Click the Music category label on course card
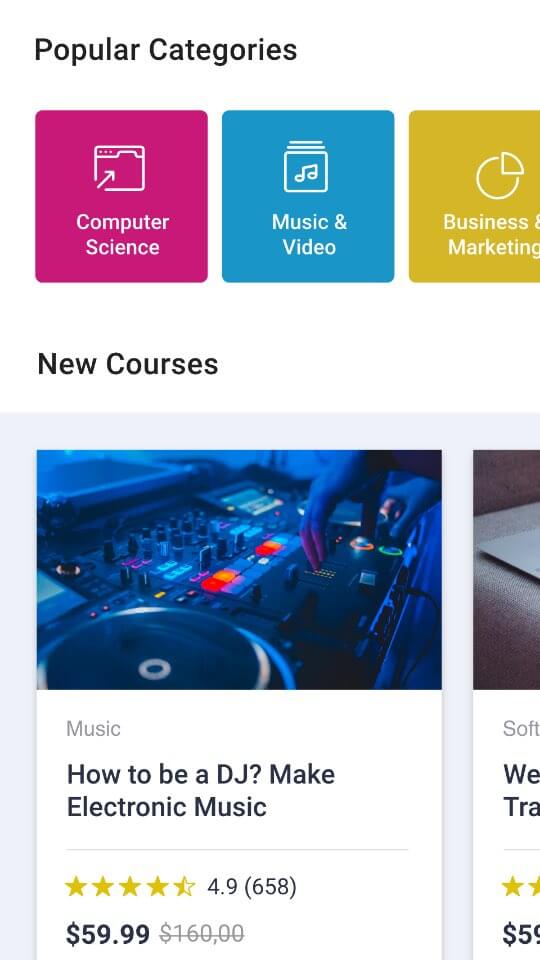Image resolution: width=540 pixels, height=960 pixels. 93,729
